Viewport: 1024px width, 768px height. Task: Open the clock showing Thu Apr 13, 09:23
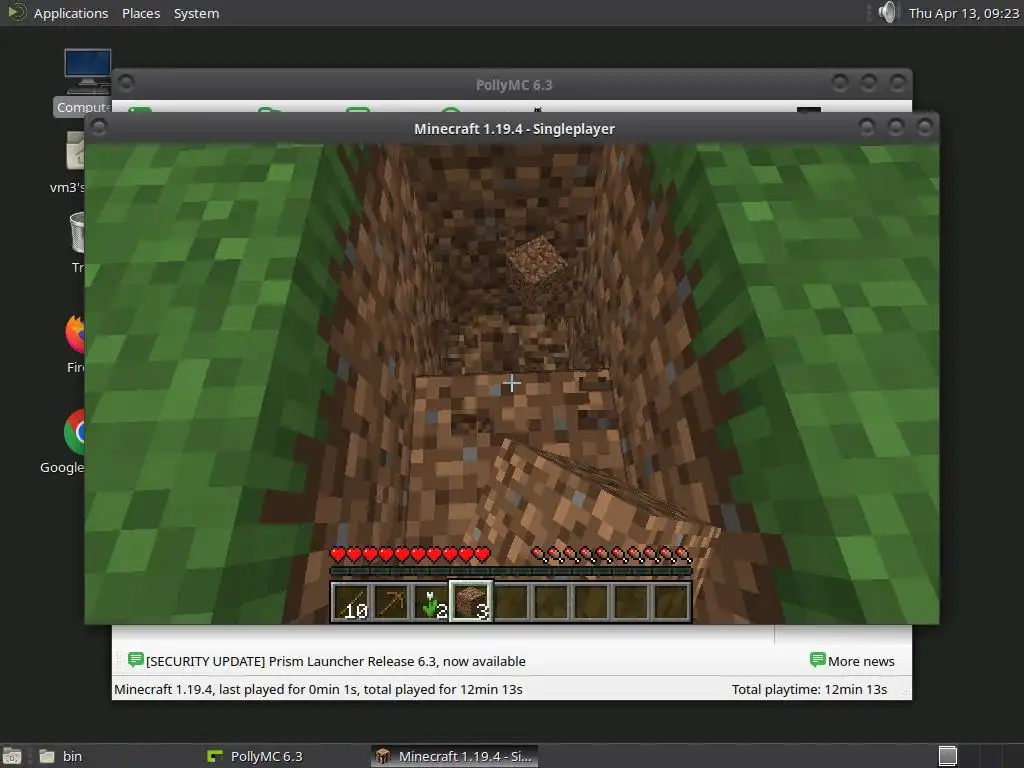point(963,13)
